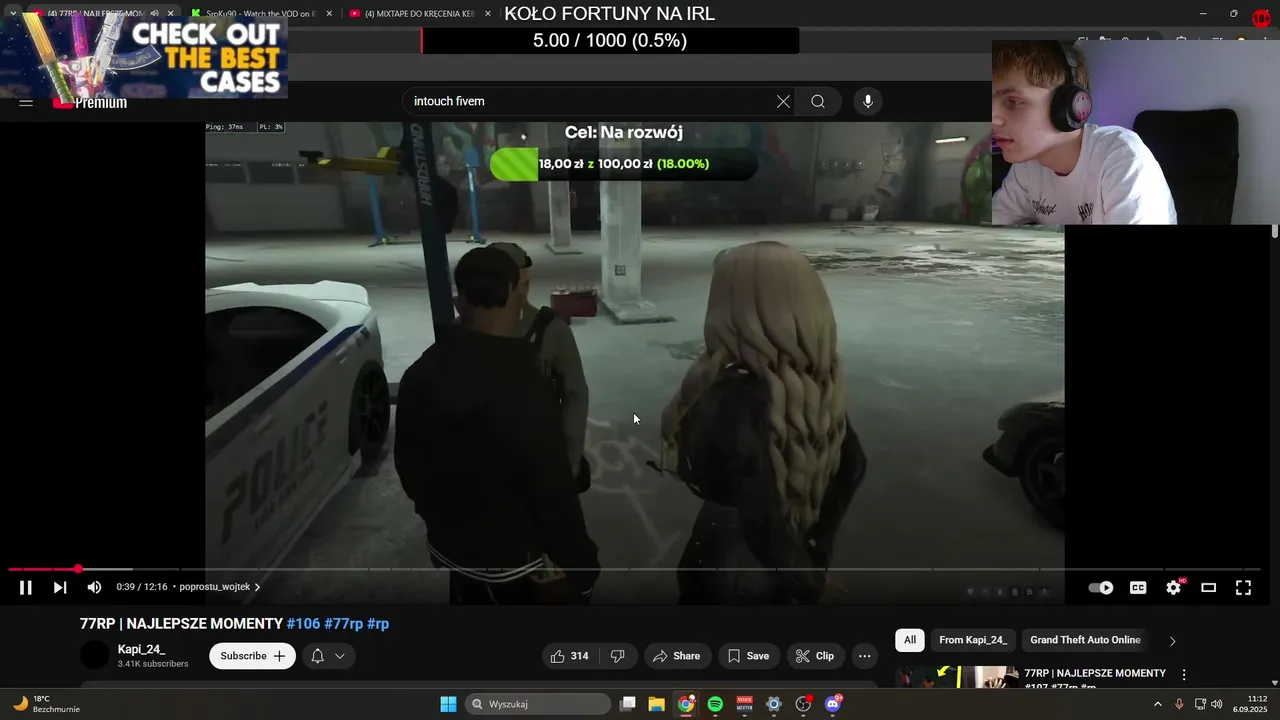Screen dimensions: 1280x720
Task: Dislike the video with thumbs down
Action: (x=617, y=656)
